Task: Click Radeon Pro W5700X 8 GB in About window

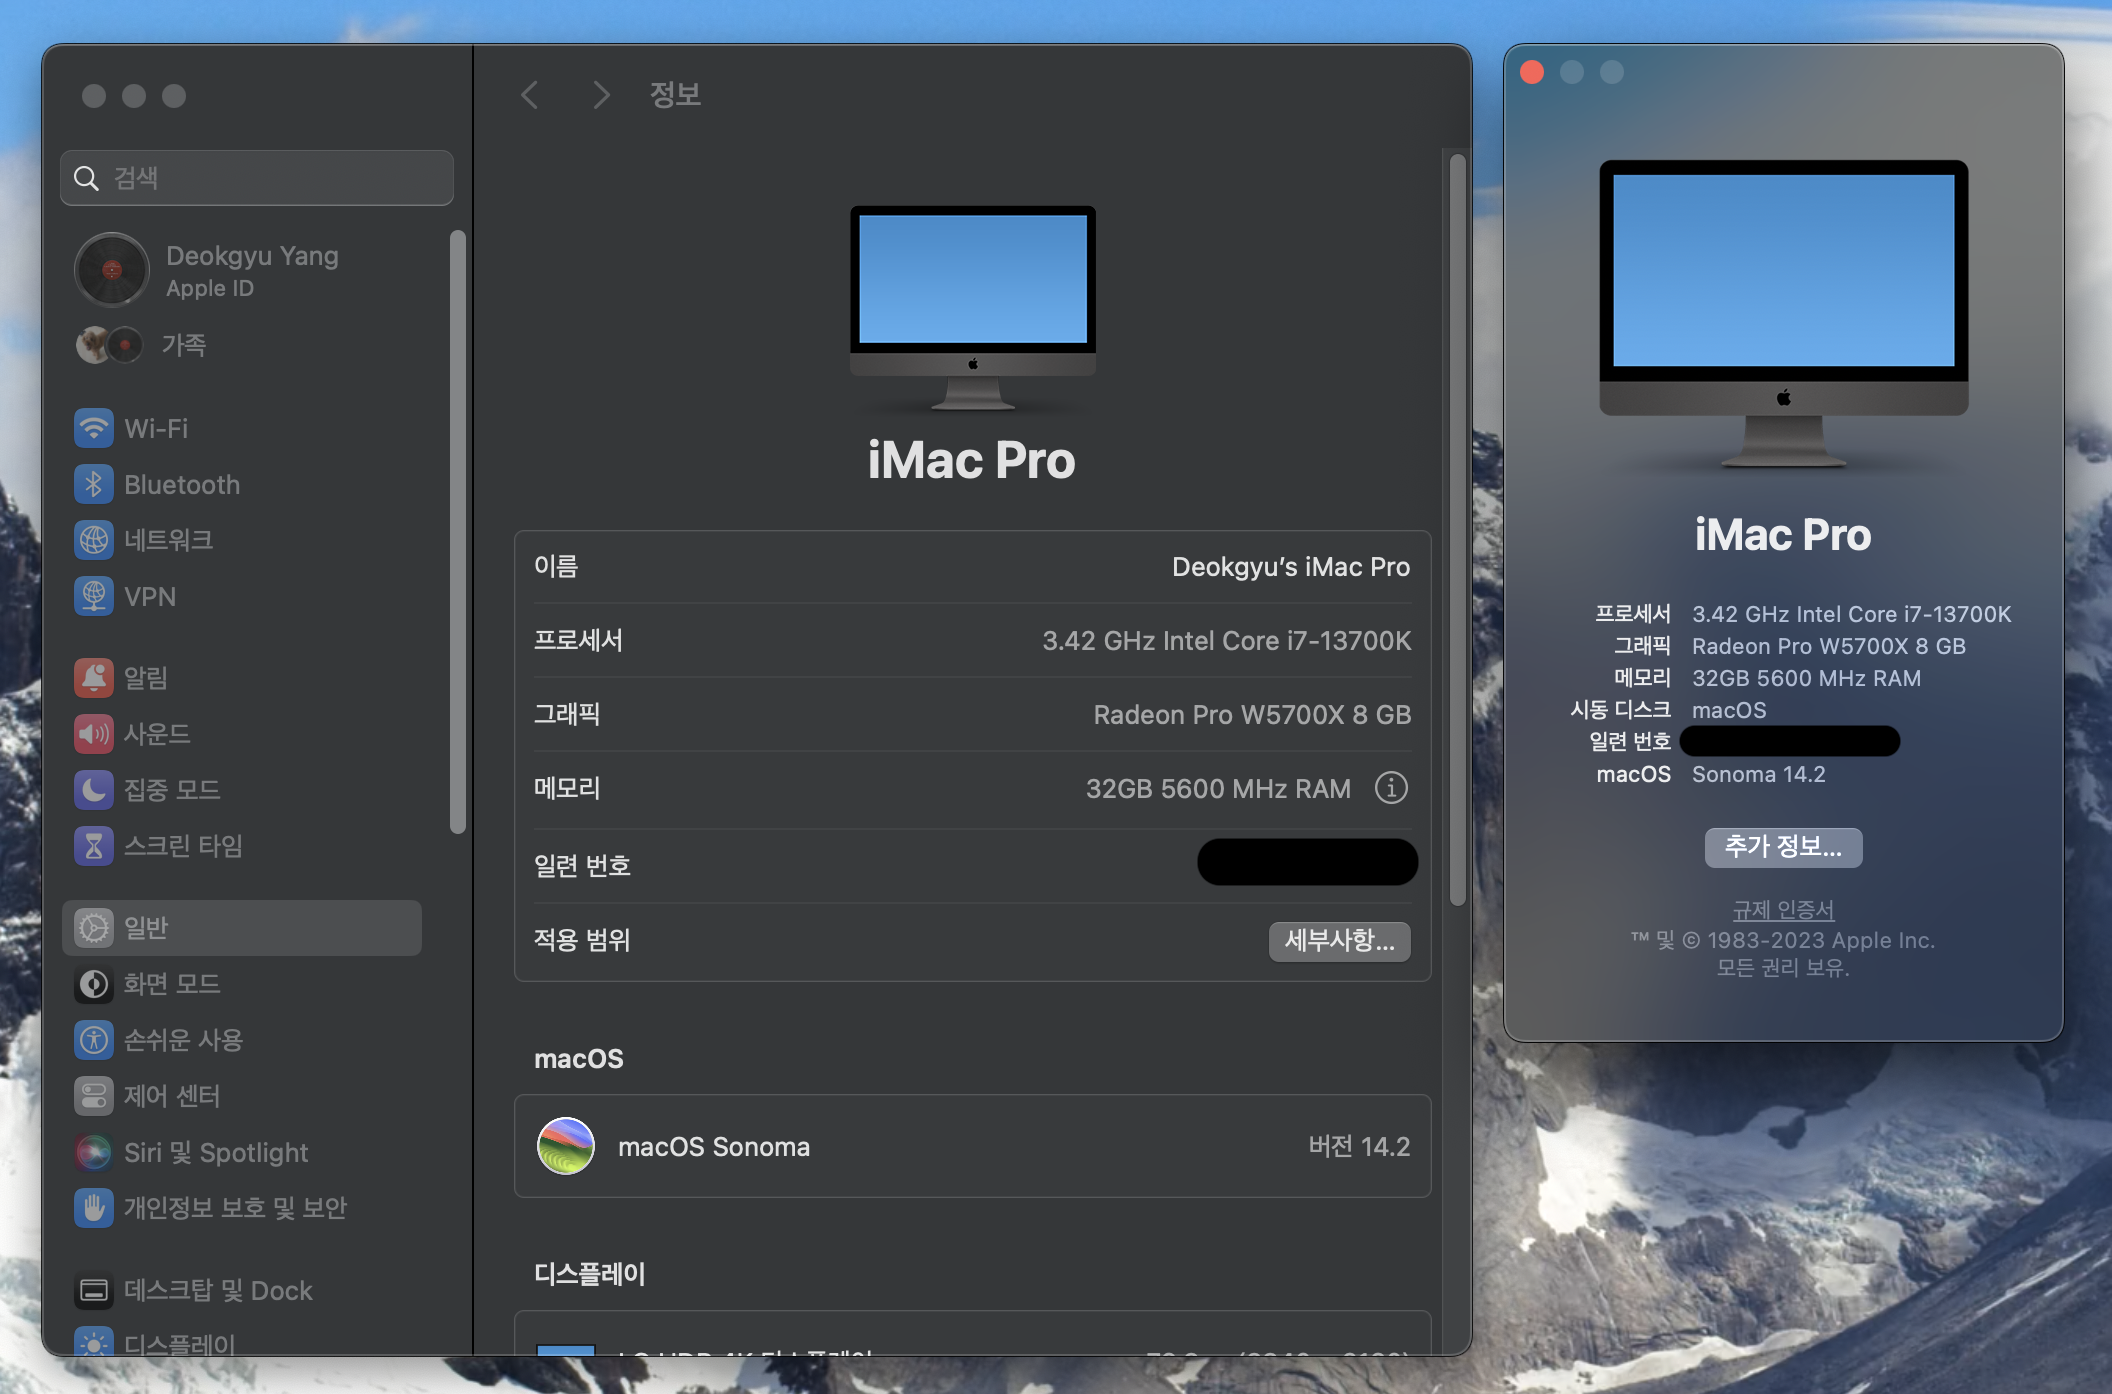Action: 1829,646
